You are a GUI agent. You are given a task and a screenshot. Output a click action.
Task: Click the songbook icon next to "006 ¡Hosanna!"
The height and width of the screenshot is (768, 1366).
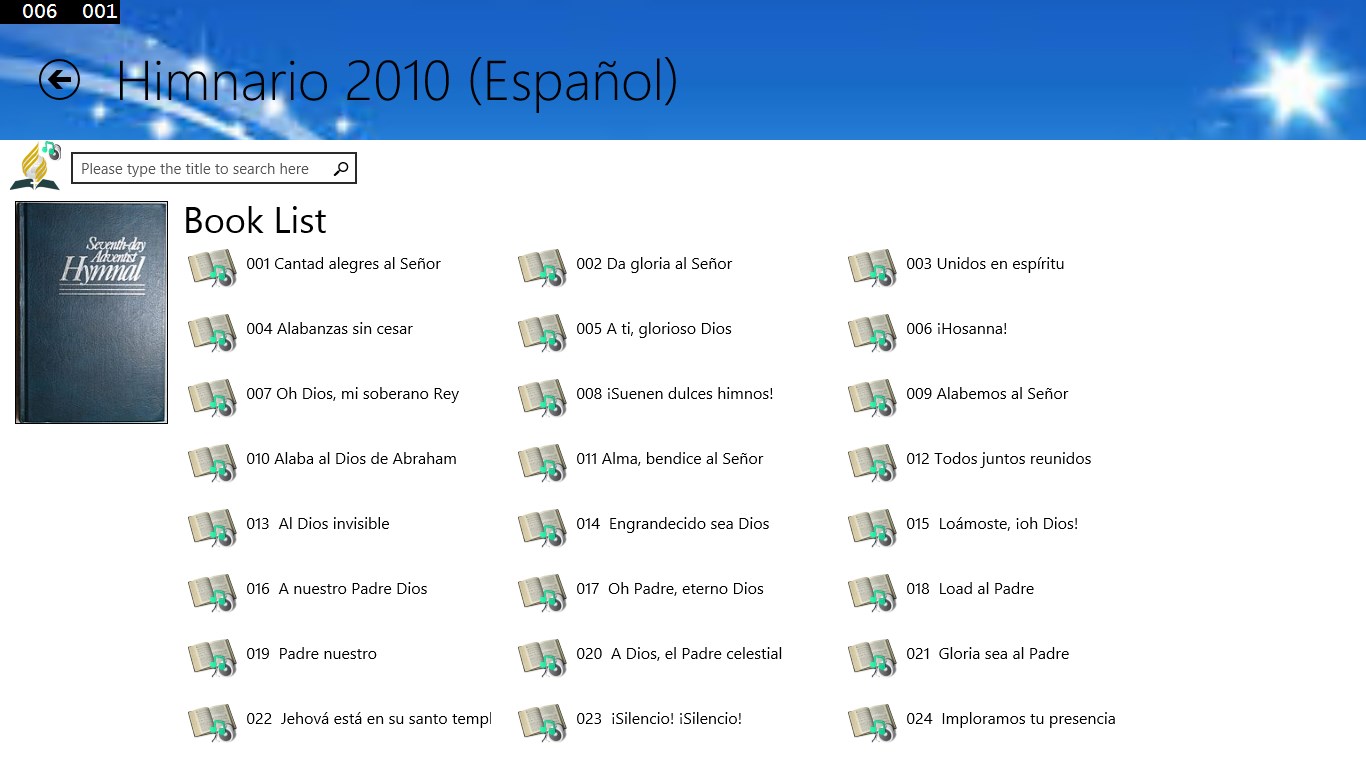click(x=873, y=333)
